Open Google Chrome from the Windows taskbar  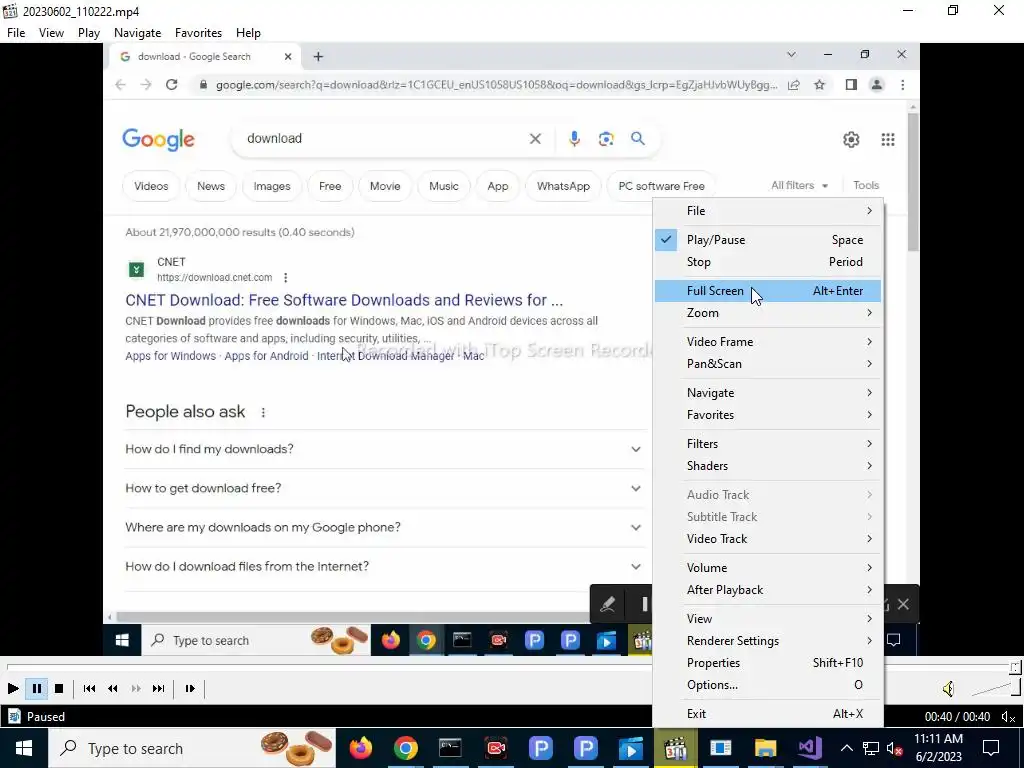click(x=406, y=748)
